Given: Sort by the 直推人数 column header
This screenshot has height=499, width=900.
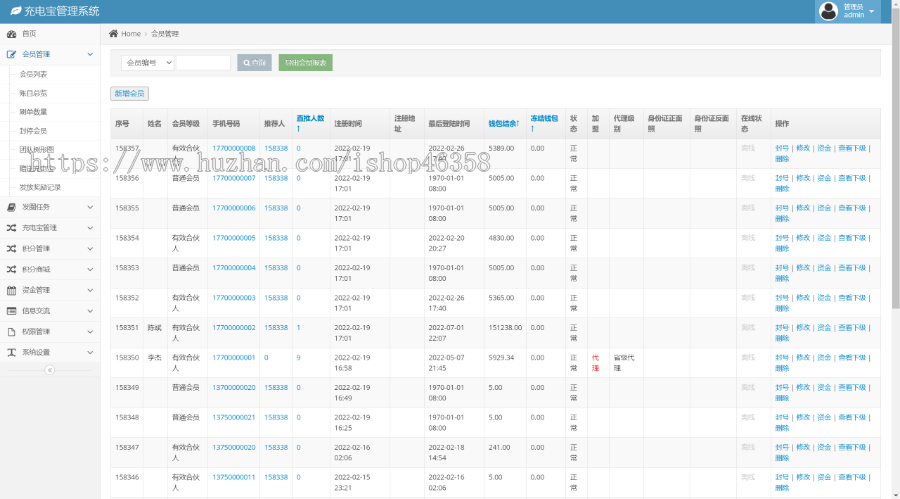Looking at the screenshot, I should [x=310, y=123].
